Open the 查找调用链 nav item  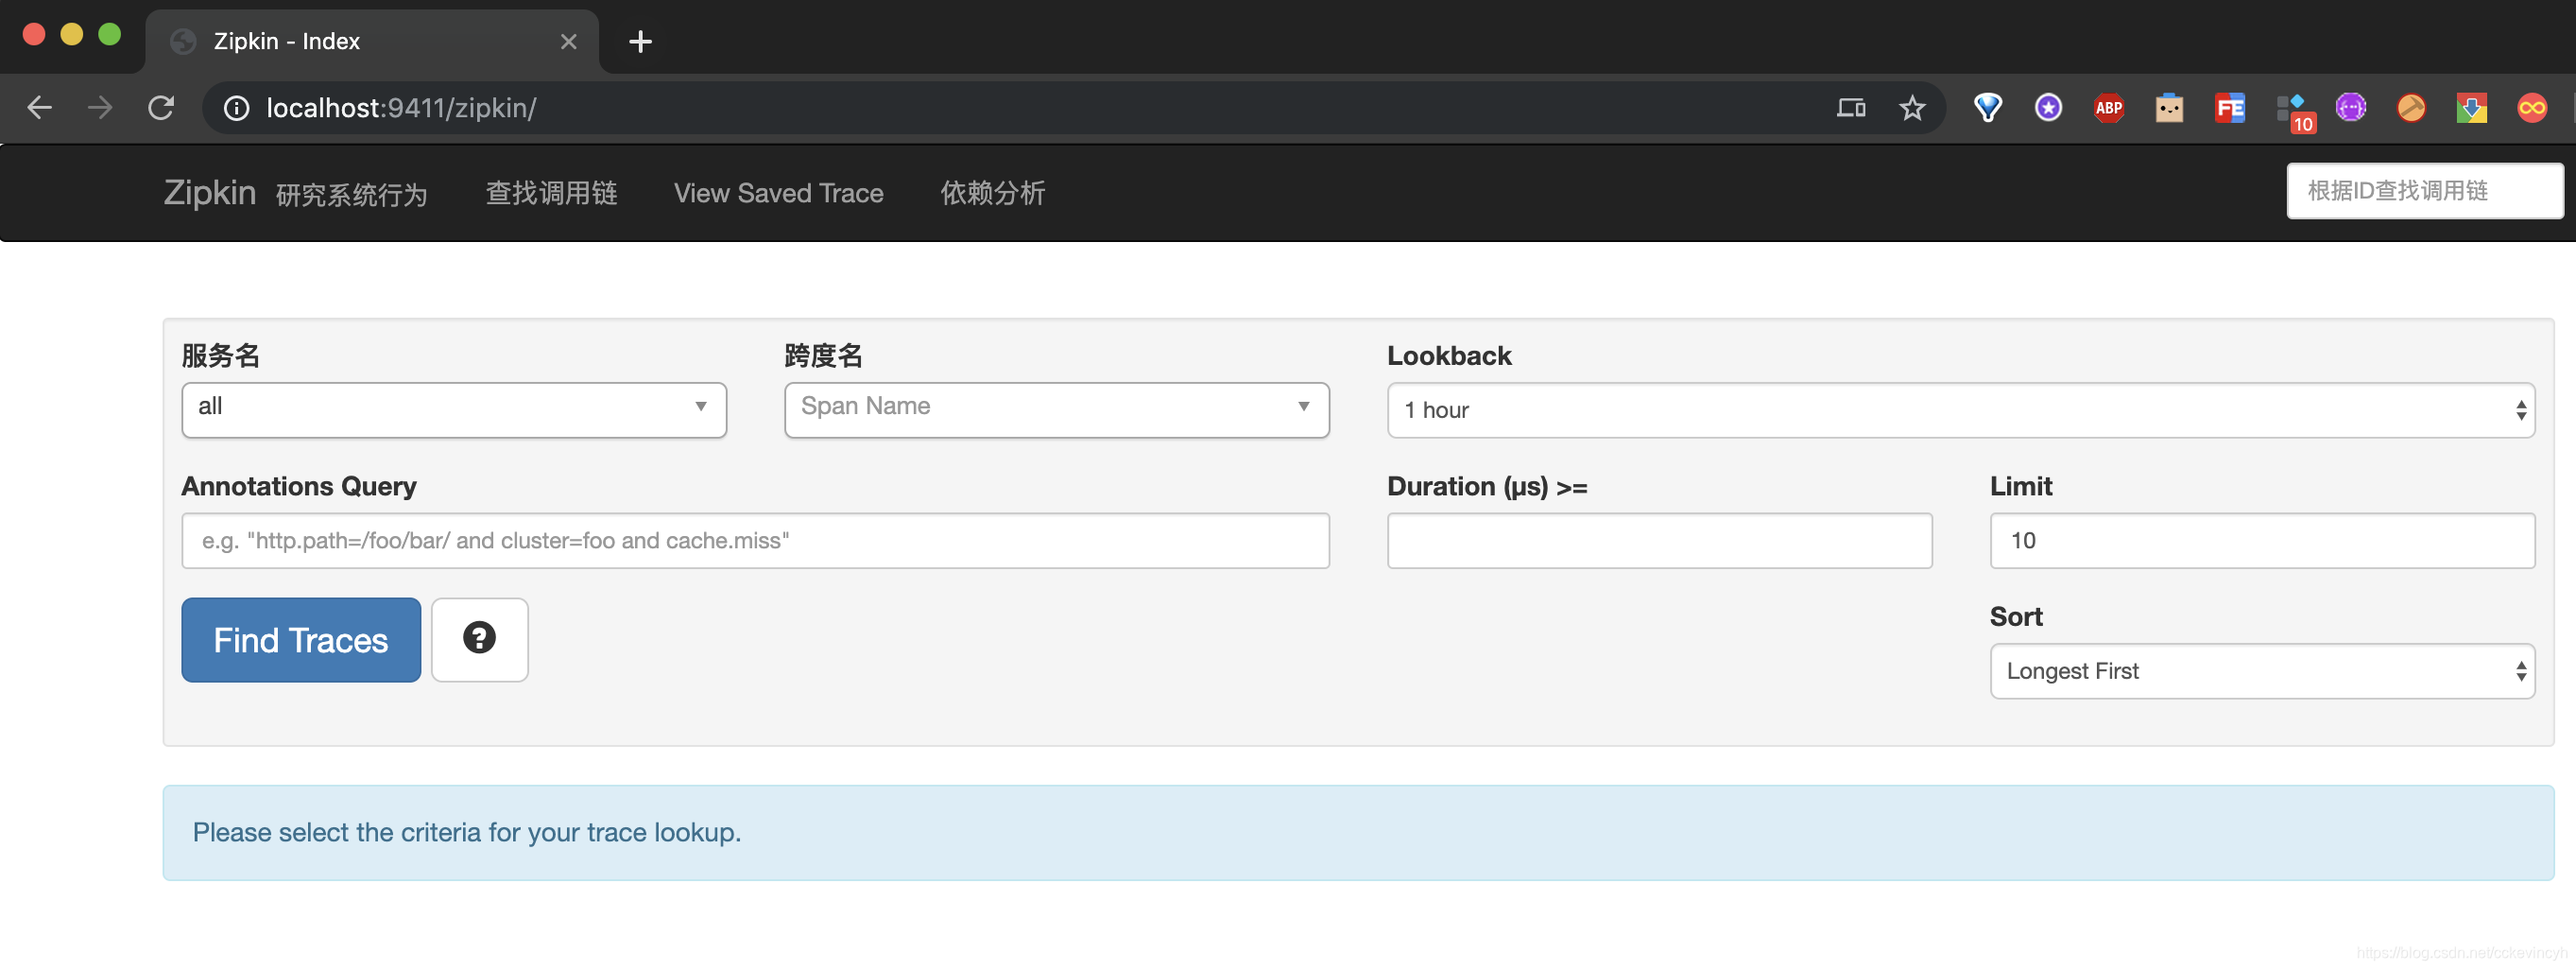551,193
